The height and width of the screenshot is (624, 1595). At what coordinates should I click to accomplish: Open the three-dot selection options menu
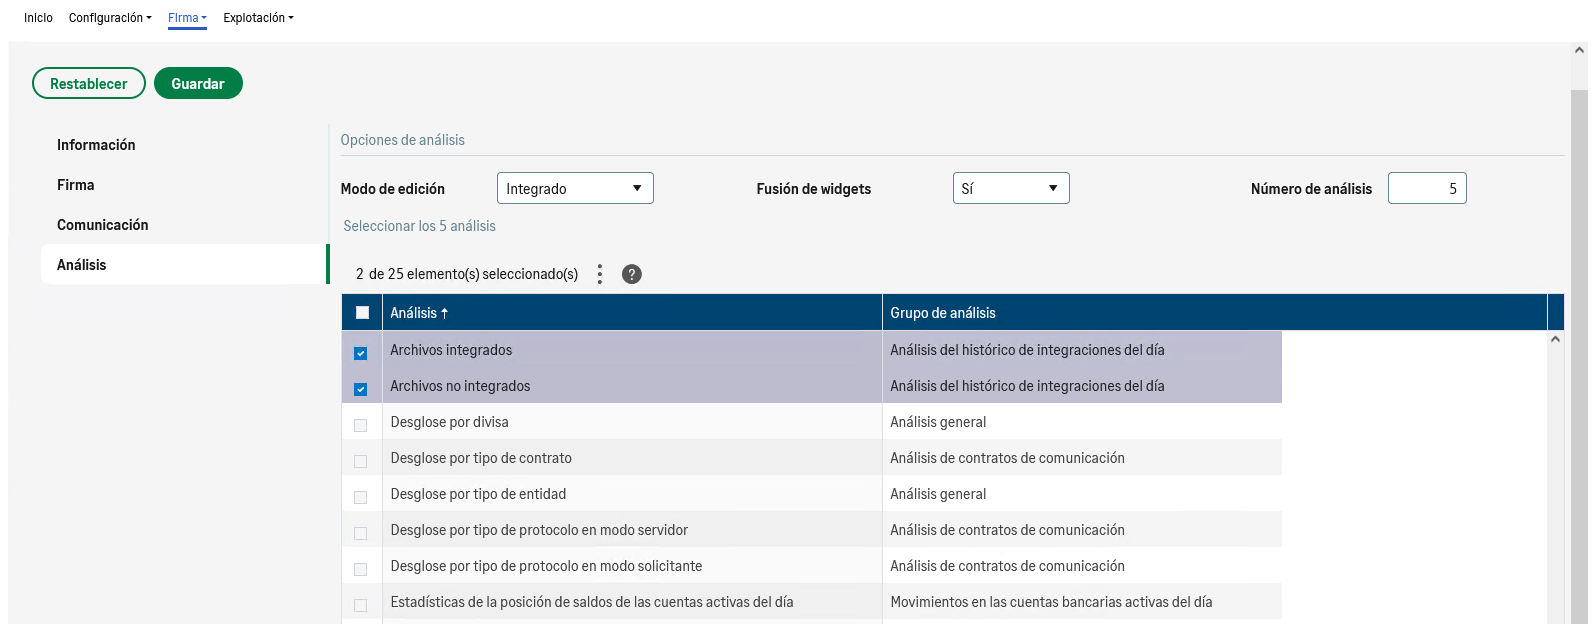600,274
